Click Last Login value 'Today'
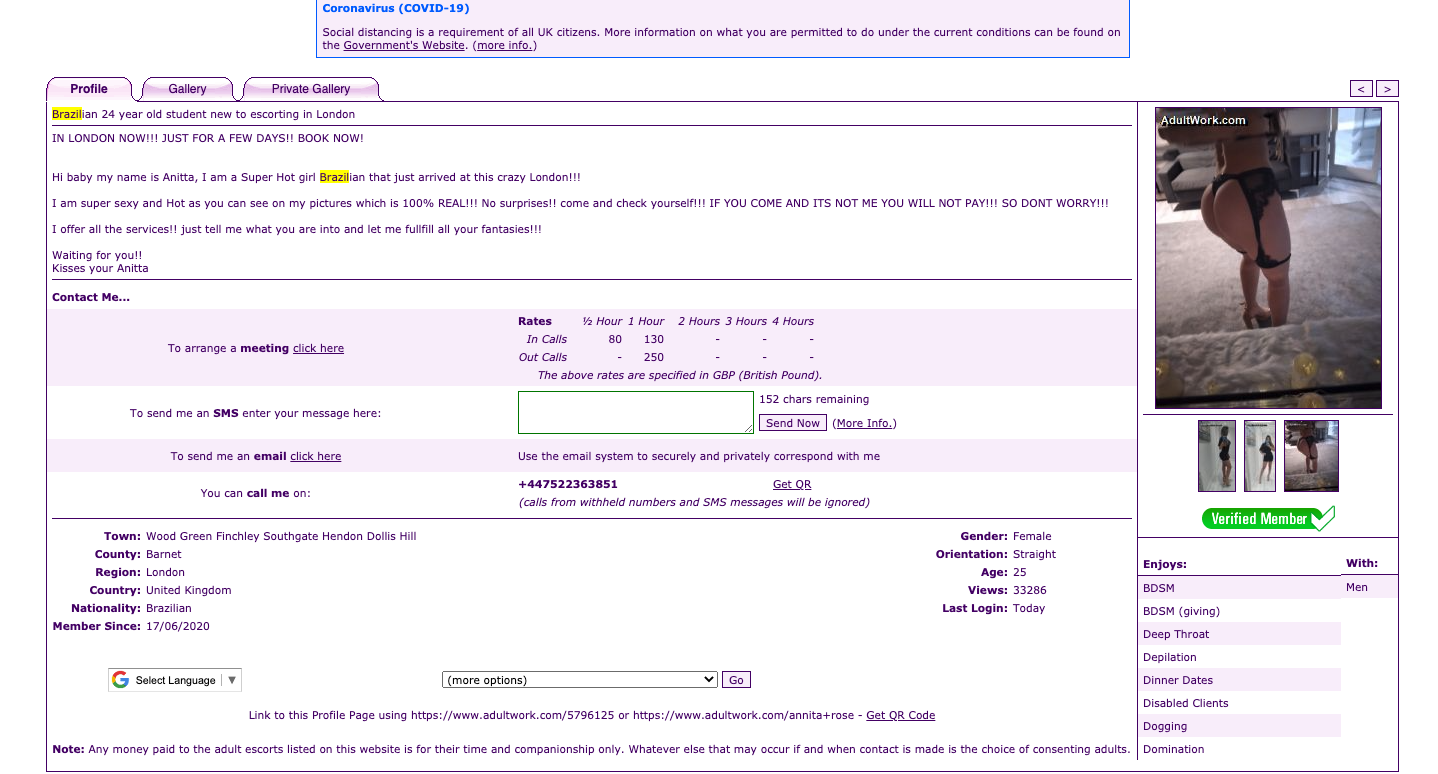 [x=1029, y=608]
